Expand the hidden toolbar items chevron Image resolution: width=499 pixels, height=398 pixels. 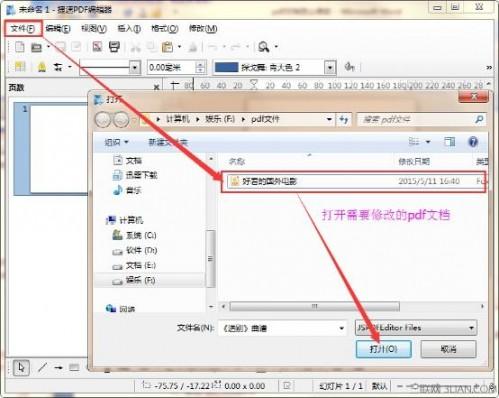coord(489,67)
